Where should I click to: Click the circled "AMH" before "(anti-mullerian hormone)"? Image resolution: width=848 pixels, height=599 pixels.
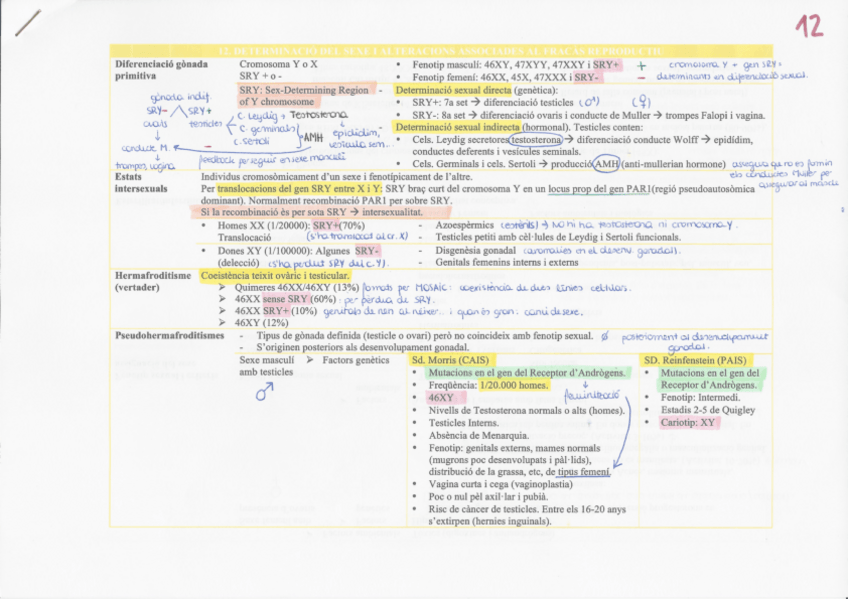[606, 164]
